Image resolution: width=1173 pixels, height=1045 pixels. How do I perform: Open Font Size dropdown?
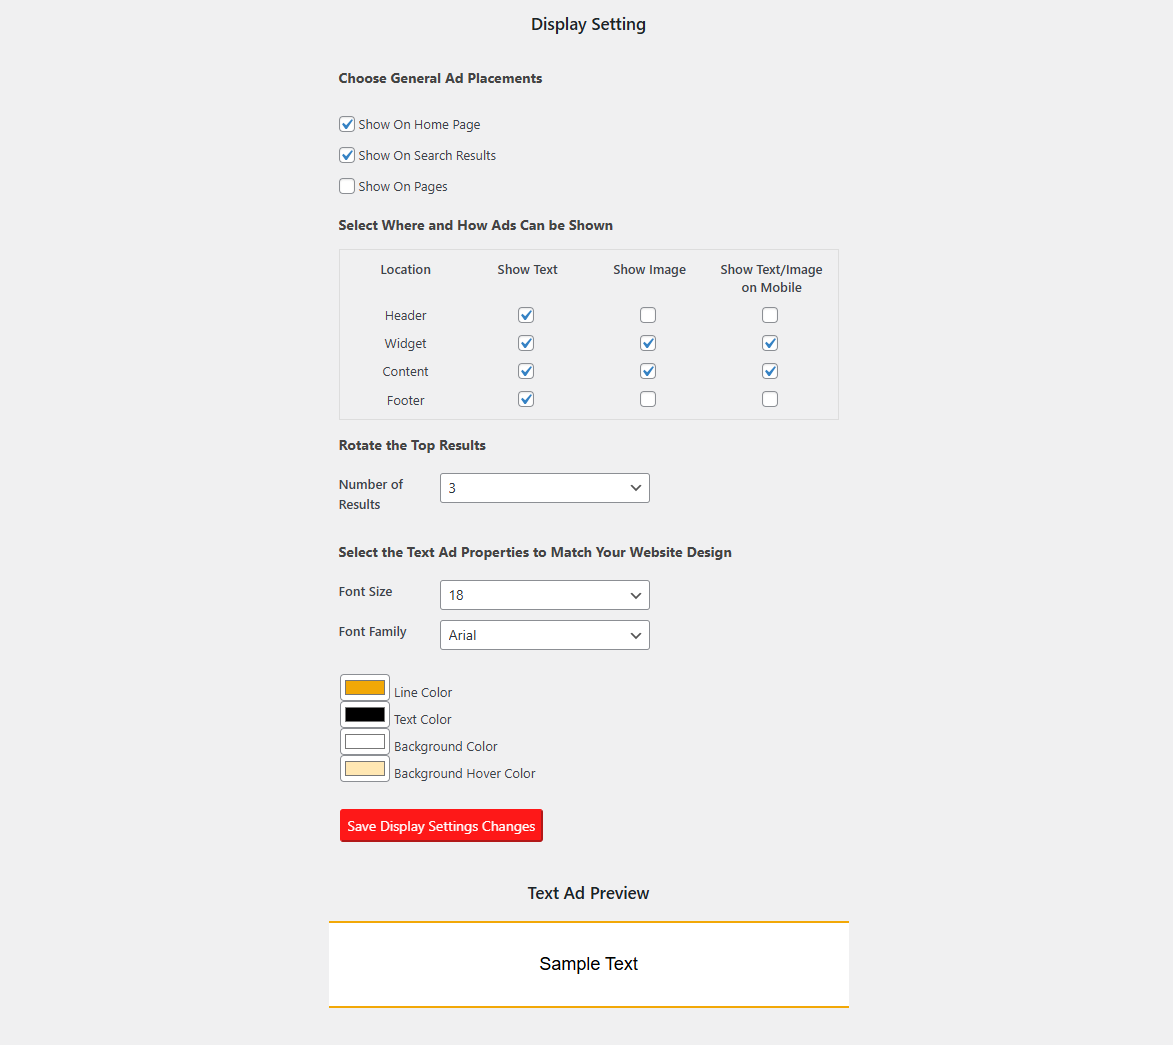pos(545,595)
